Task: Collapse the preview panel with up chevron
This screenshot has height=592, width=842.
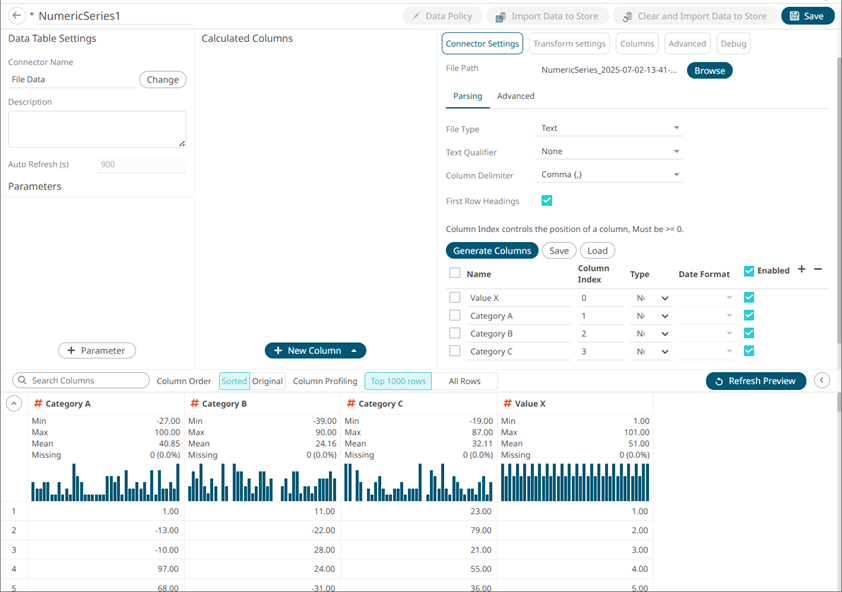Action: [x=14, y=404]
